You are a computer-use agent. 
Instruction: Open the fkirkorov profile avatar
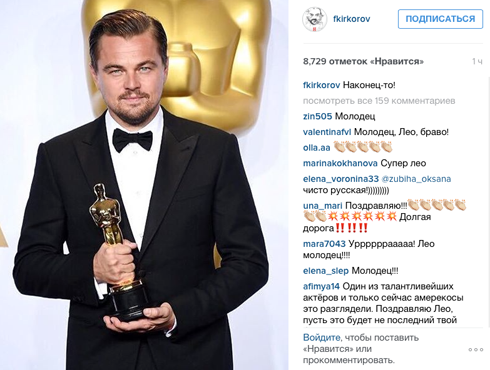(314, 20)
